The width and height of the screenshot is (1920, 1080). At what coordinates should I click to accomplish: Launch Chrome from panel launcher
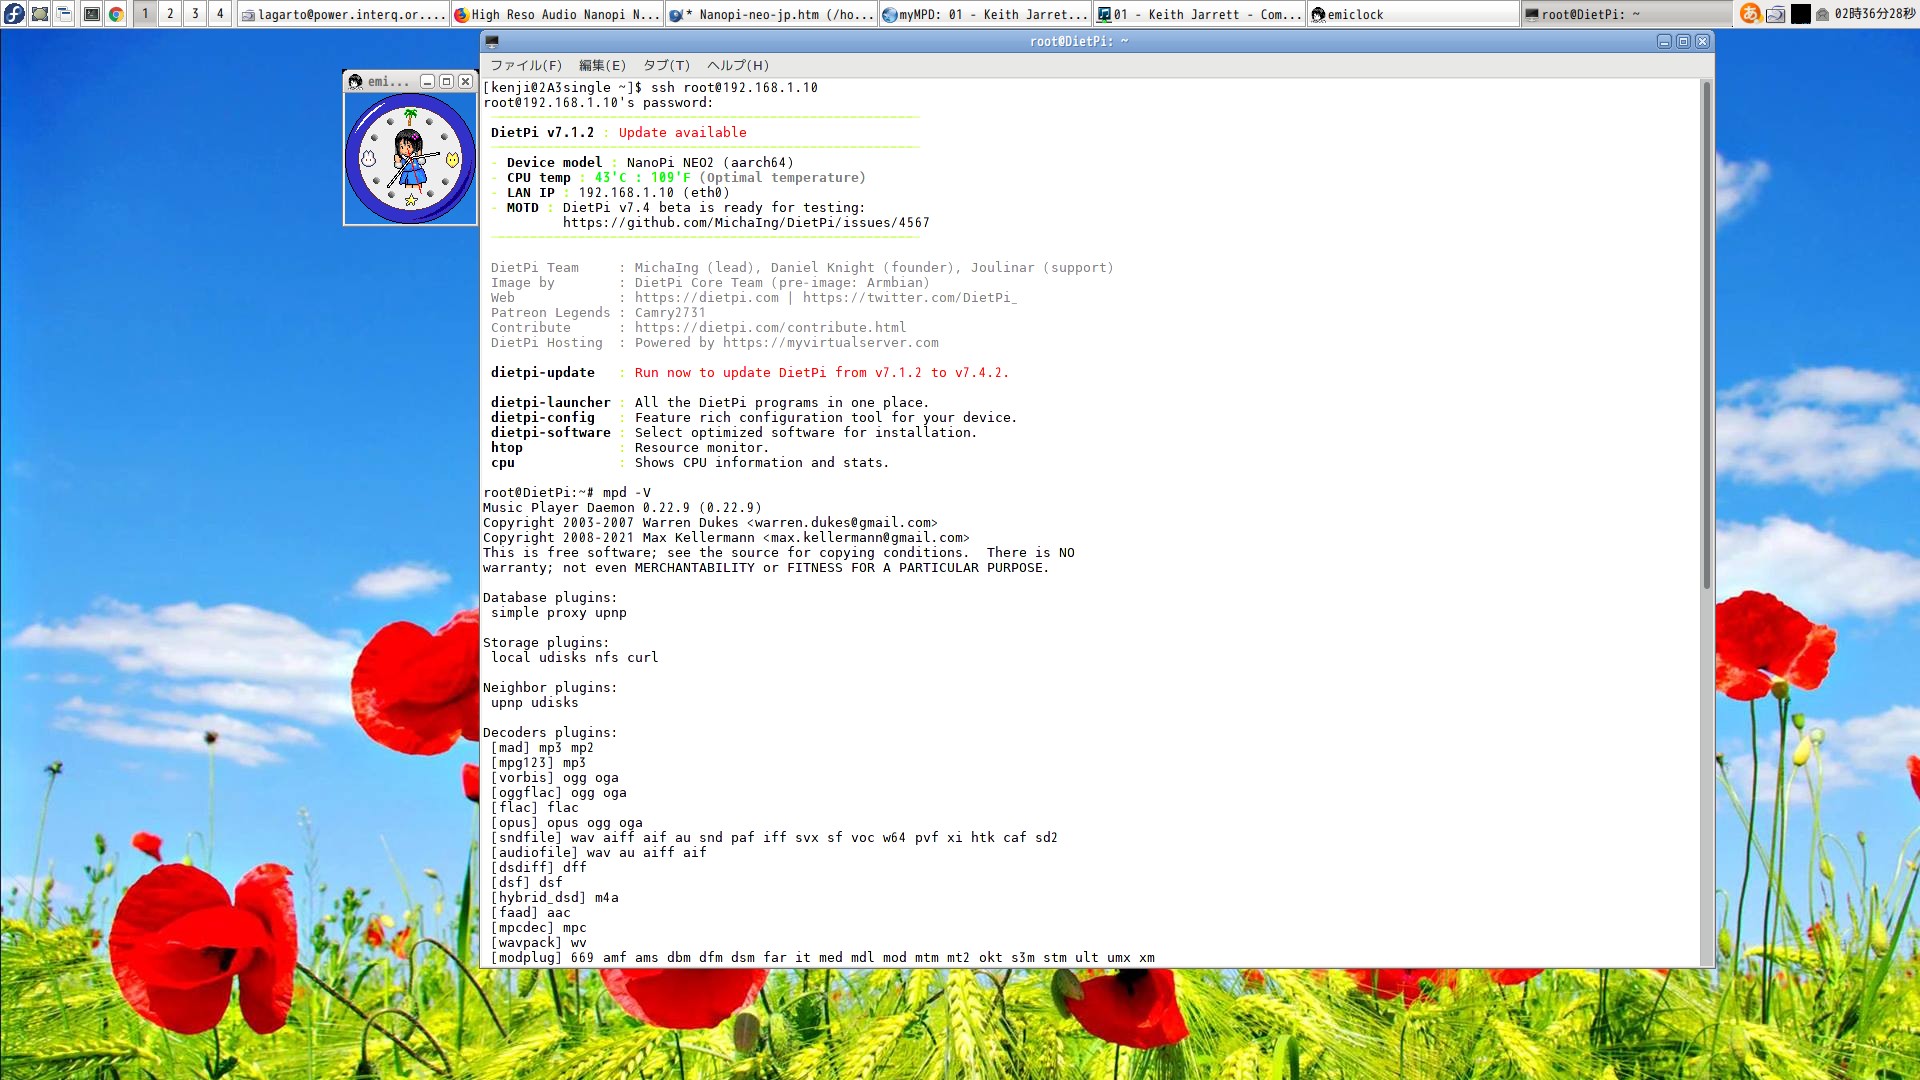click(x=116, y=14)
